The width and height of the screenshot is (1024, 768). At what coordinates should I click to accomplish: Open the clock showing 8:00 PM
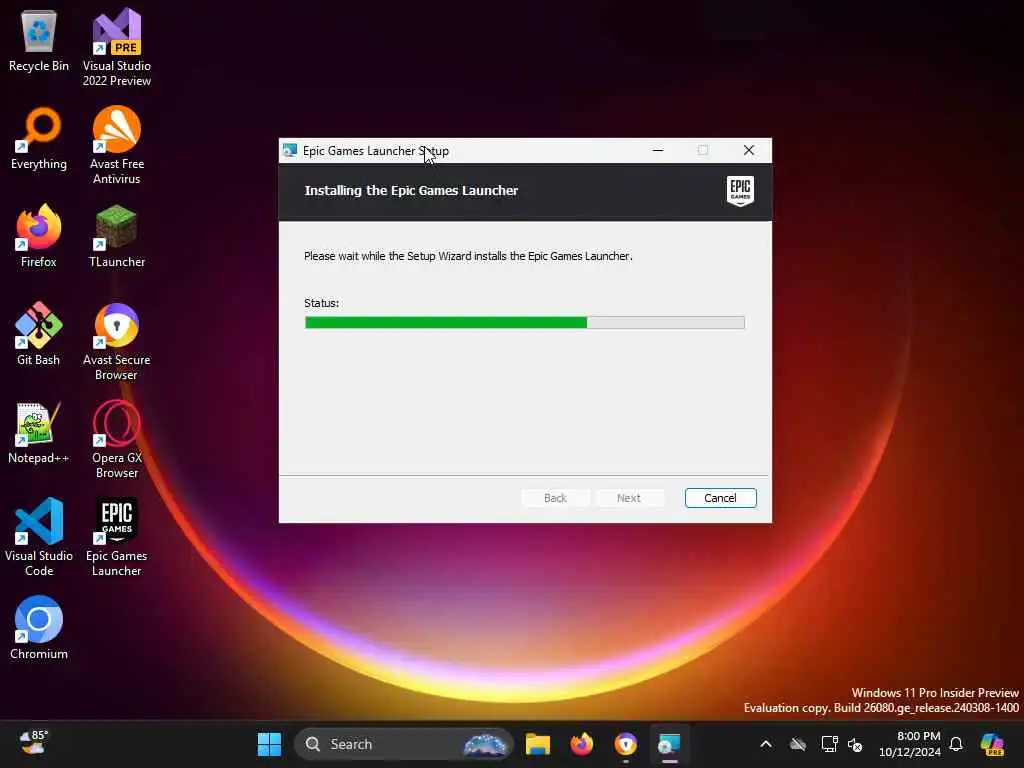coord(910,744)
